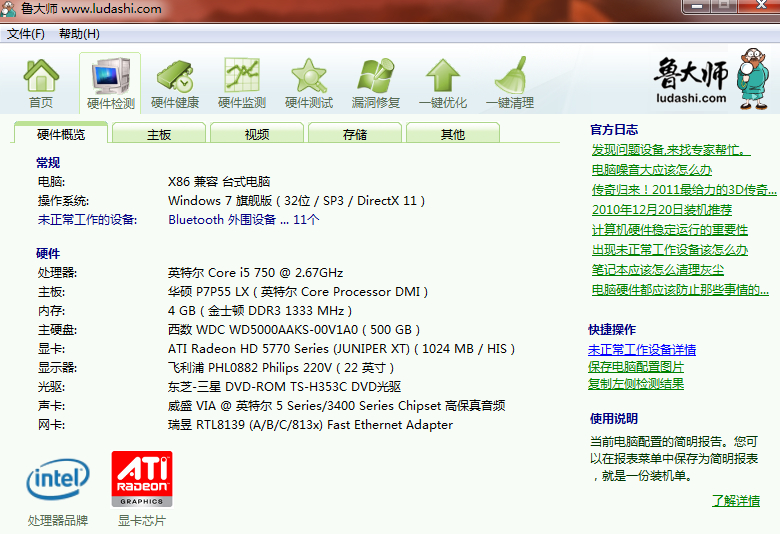Click the 显卡芯片 caption under ATI logo
Viewport: 780px width, 534px height.
[x=142, y=521]
